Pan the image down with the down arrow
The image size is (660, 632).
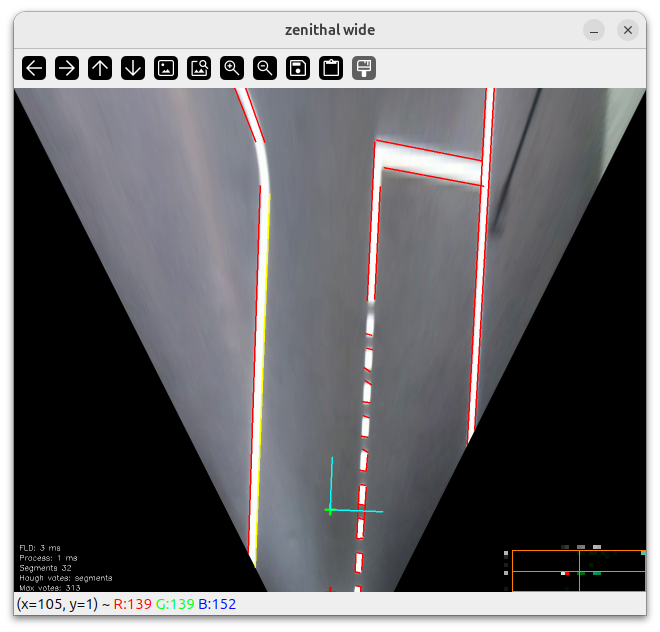point(133,68)
